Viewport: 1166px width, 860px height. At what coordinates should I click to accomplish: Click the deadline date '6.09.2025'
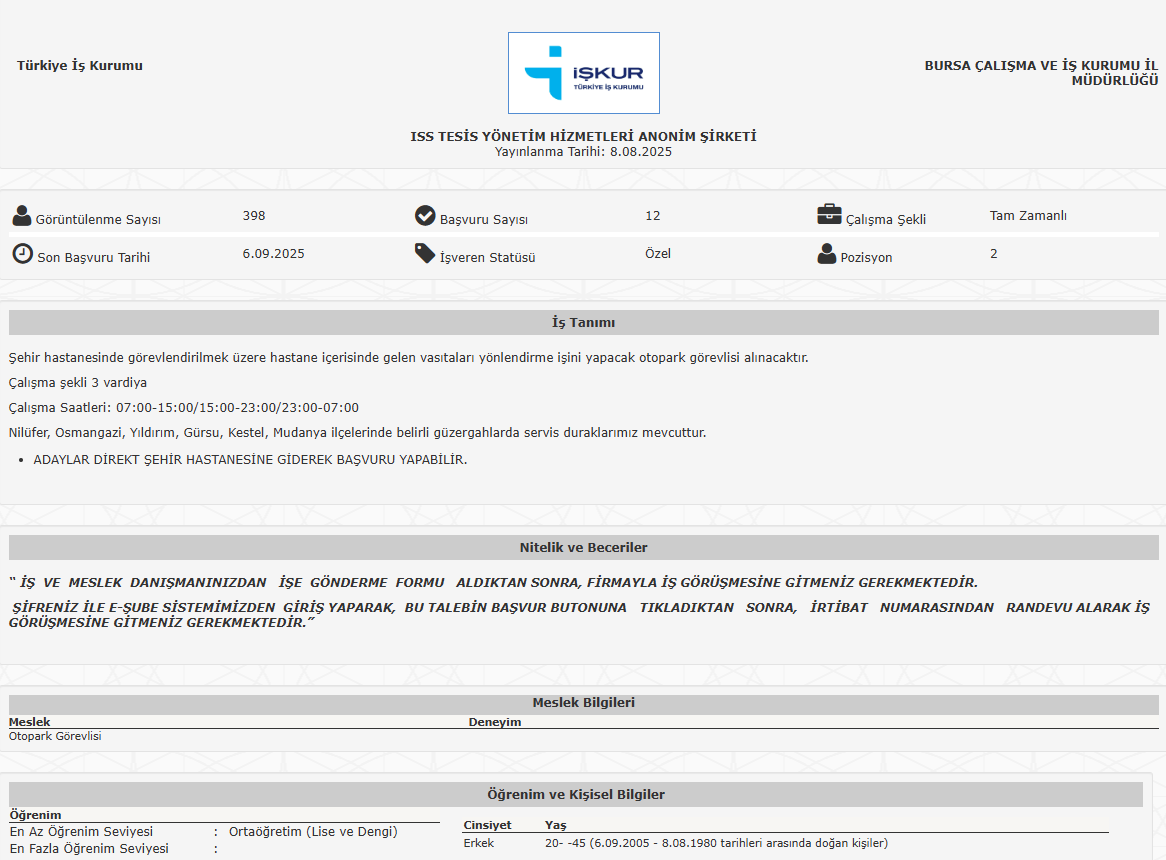274,253
